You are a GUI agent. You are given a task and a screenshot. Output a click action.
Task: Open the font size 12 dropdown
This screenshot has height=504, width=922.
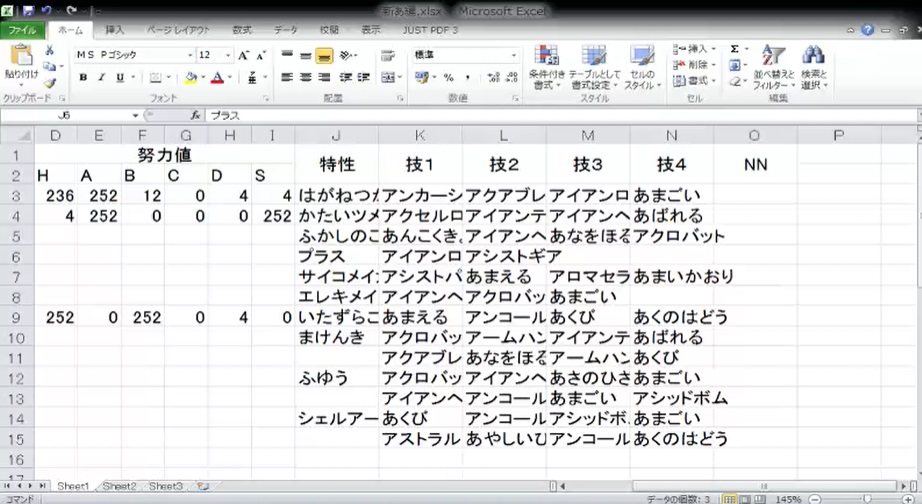coord(228,55)
